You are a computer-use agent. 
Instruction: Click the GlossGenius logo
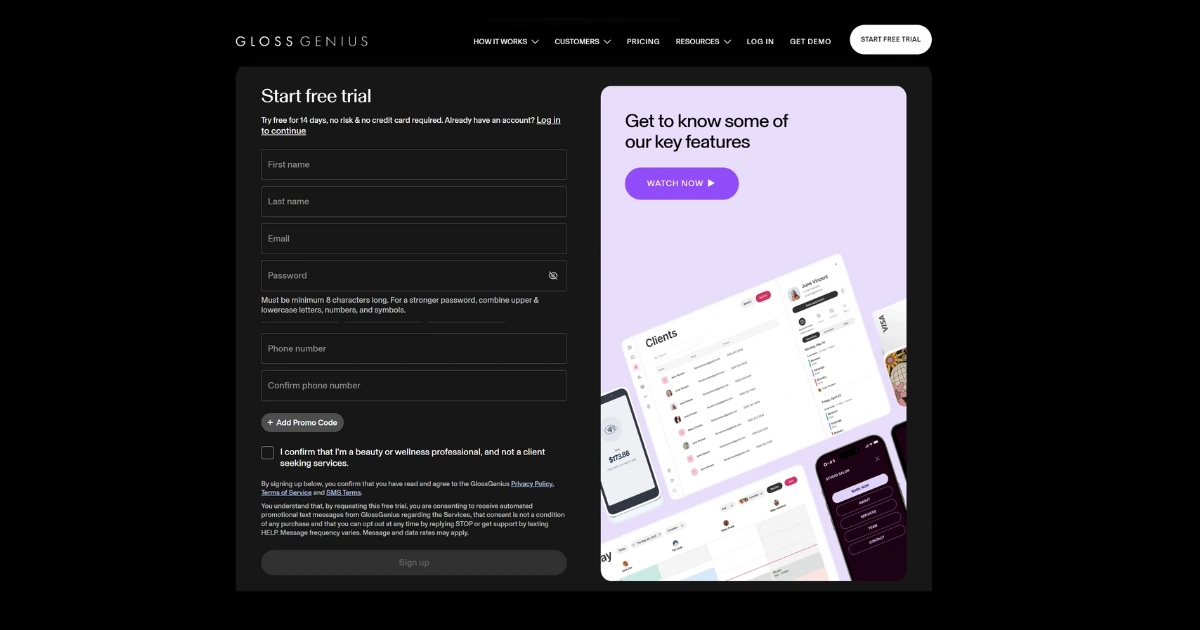pos(302,41)
